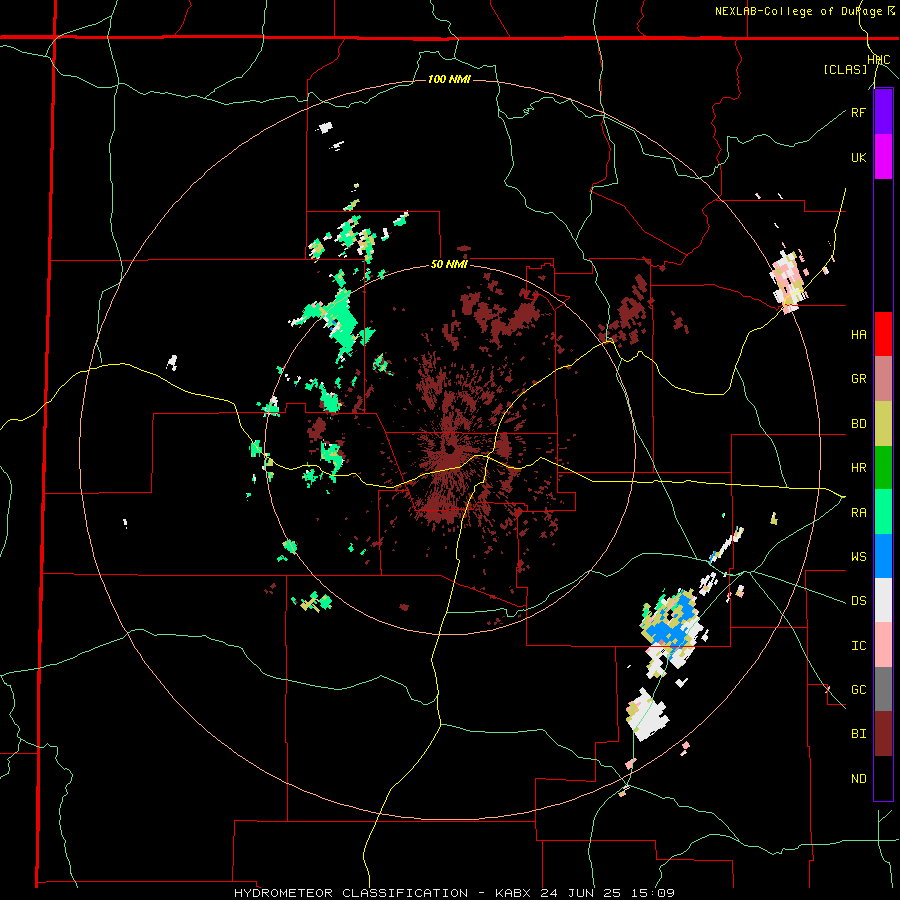Click the HHC product label
This screenshot has height=900, width=900.
(879, 60)
